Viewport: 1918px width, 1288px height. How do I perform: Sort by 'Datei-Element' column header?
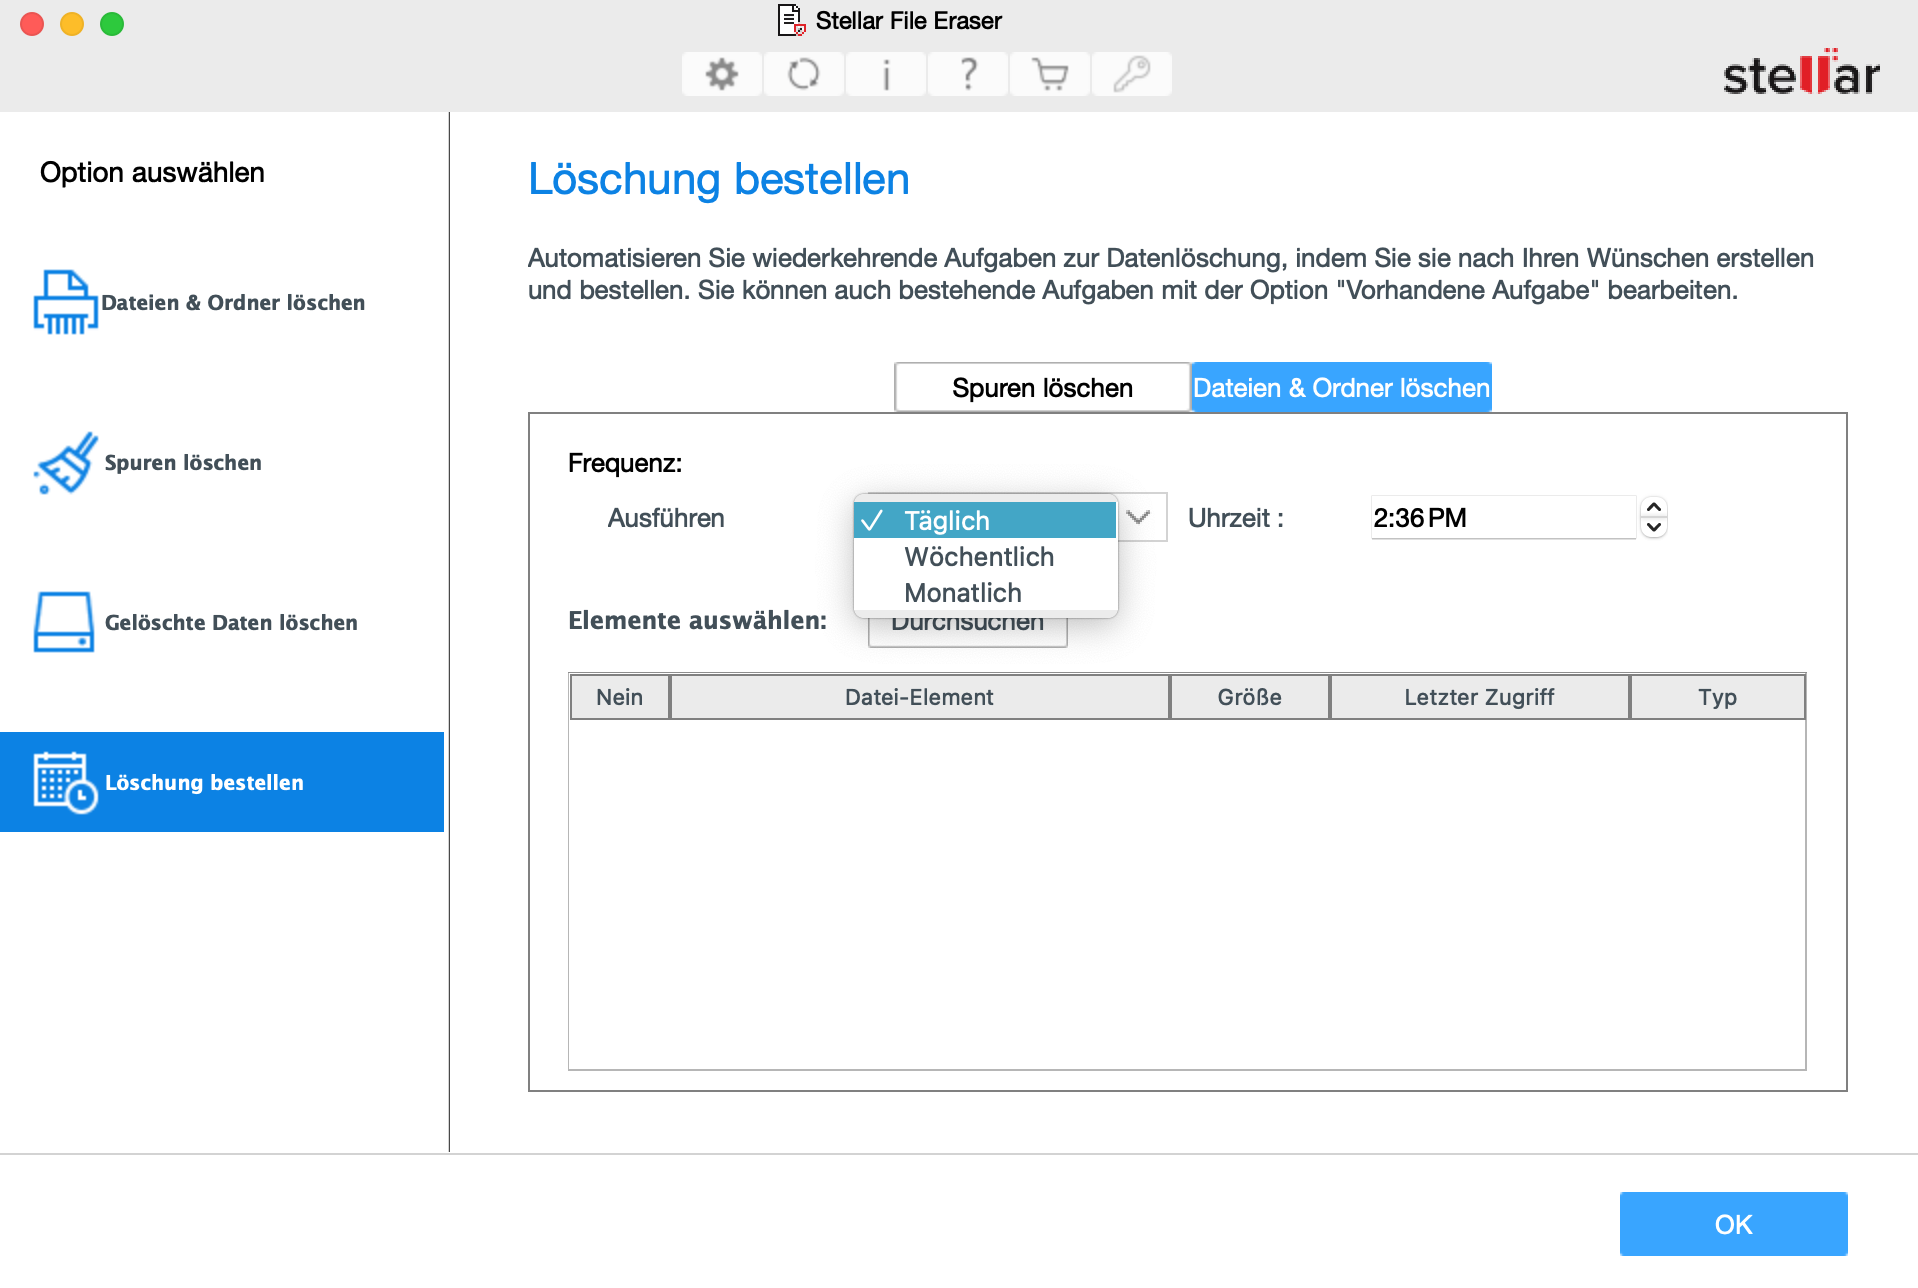(x=919, y=697)
